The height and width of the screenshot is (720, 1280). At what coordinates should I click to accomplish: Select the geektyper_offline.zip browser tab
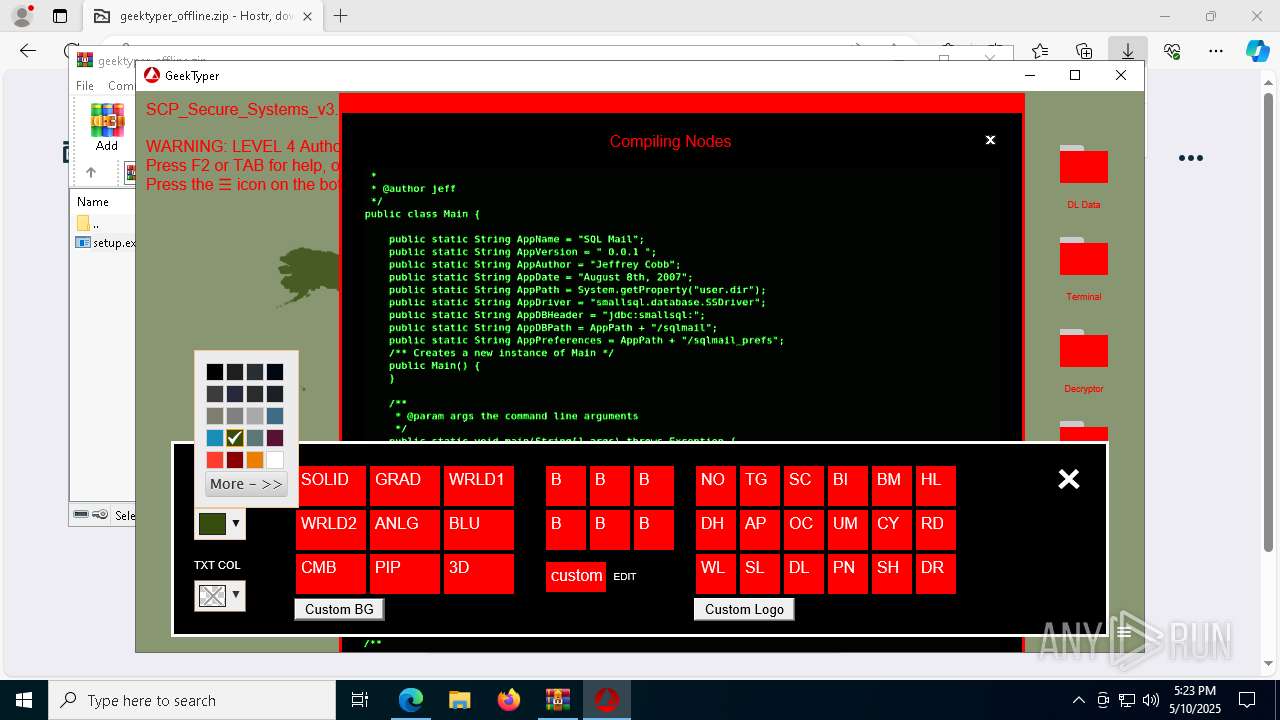(x=202, y=16)
